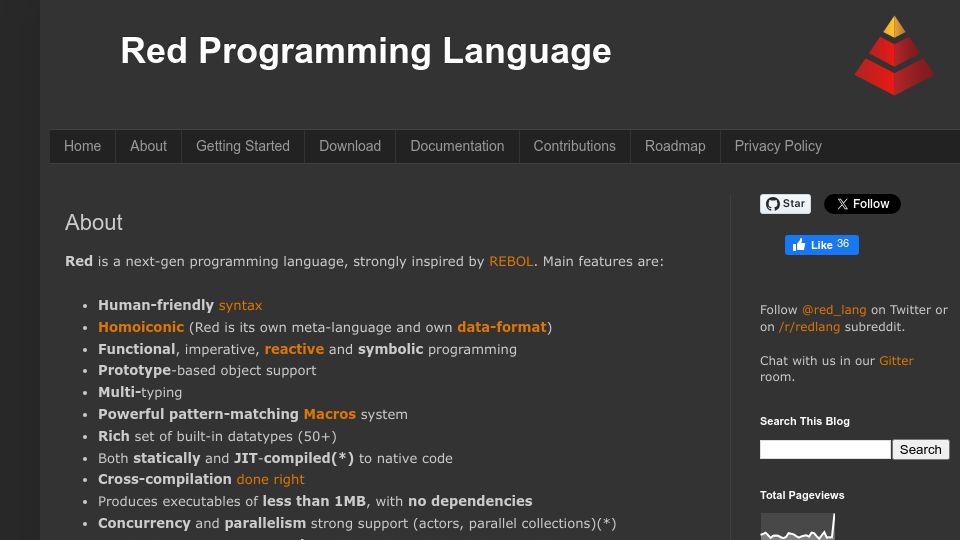Click the 'Prototype-based object support' line
The width and height of the screenshot is (960, 540).
tap(207, 370)
